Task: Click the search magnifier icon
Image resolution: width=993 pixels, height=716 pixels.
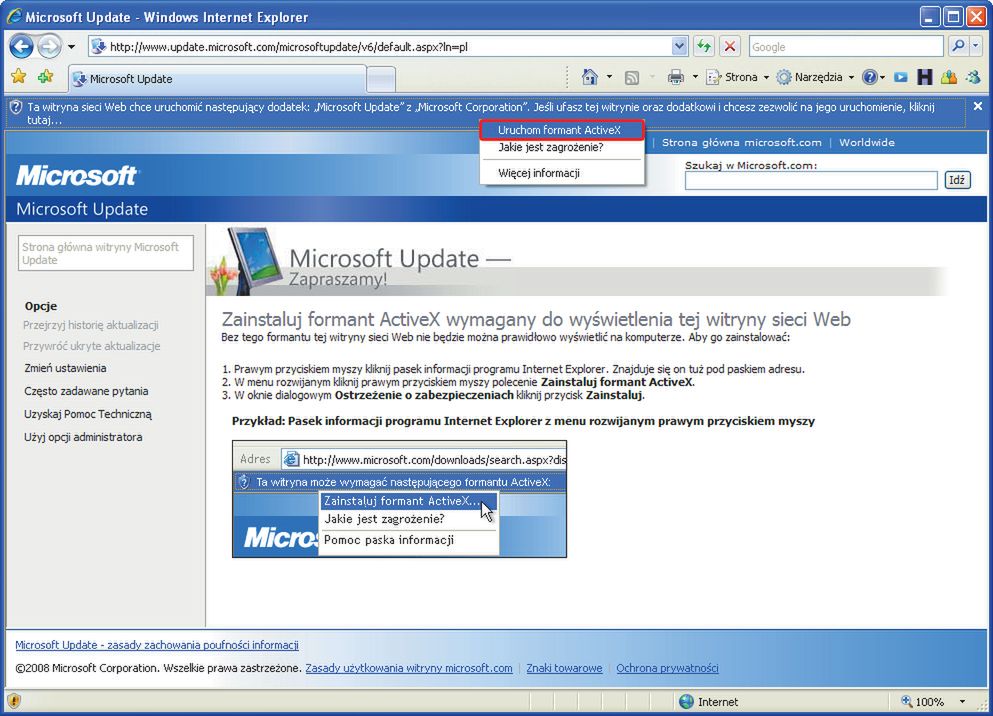Action: pos(958,46)
